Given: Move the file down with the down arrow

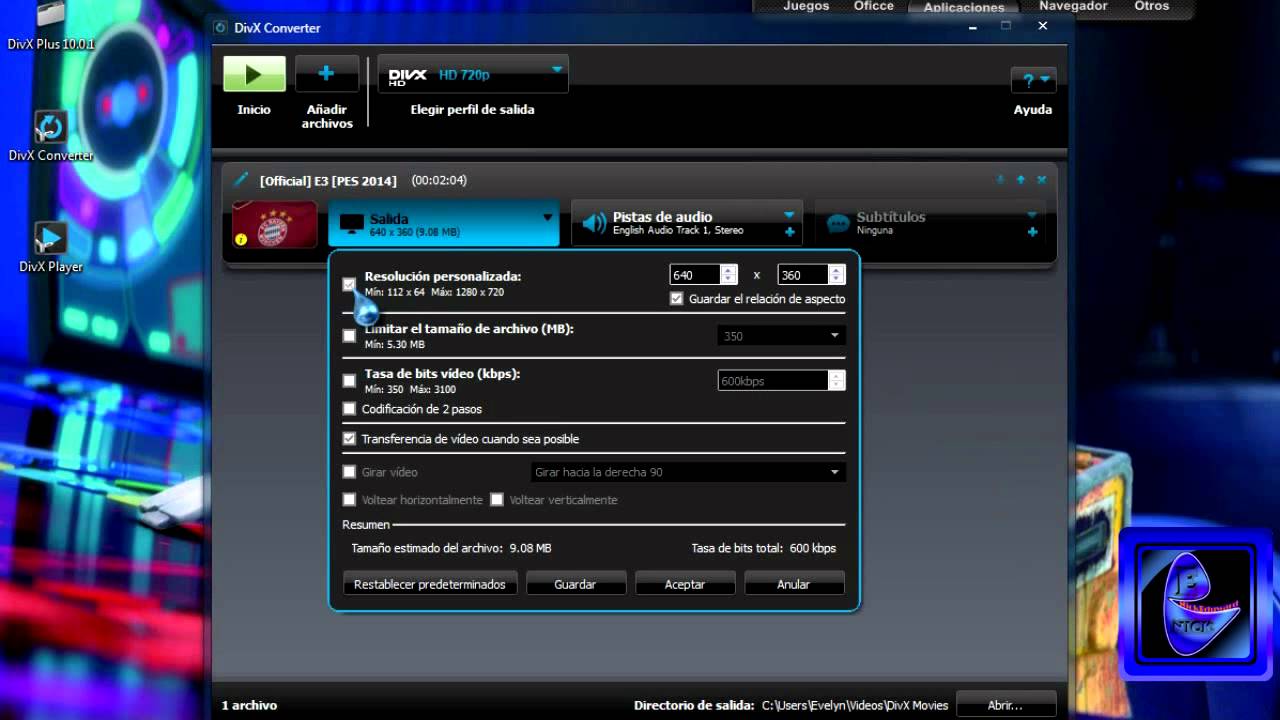Looking at the screenshot, I should coord(1000,180).
